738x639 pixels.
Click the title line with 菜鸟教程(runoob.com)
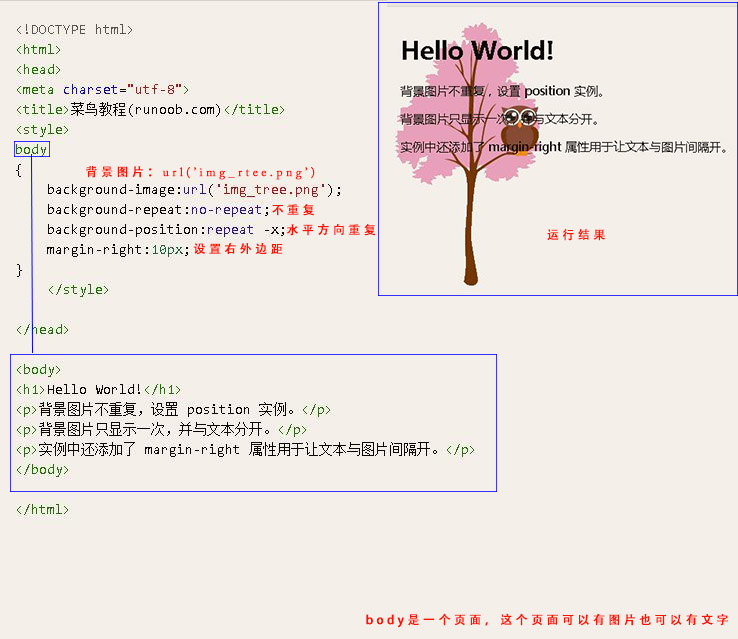[150, 110]
